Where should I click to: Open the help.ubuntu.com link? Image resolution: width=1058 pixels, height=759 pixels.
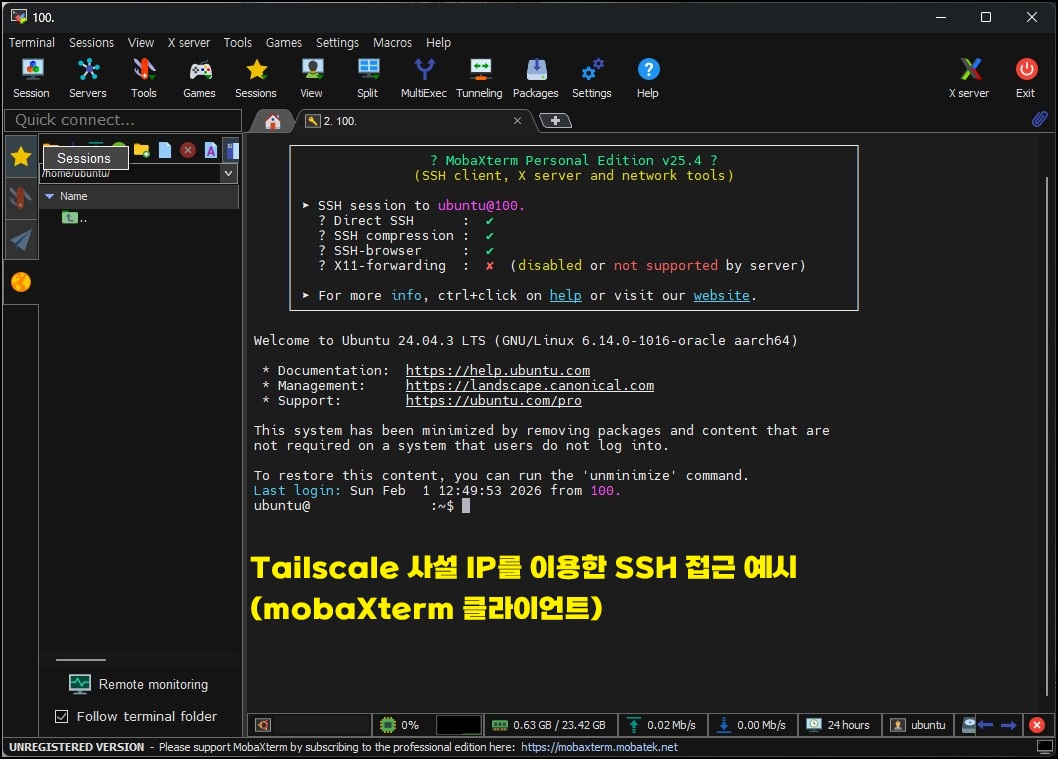click(x=498, y=370)
